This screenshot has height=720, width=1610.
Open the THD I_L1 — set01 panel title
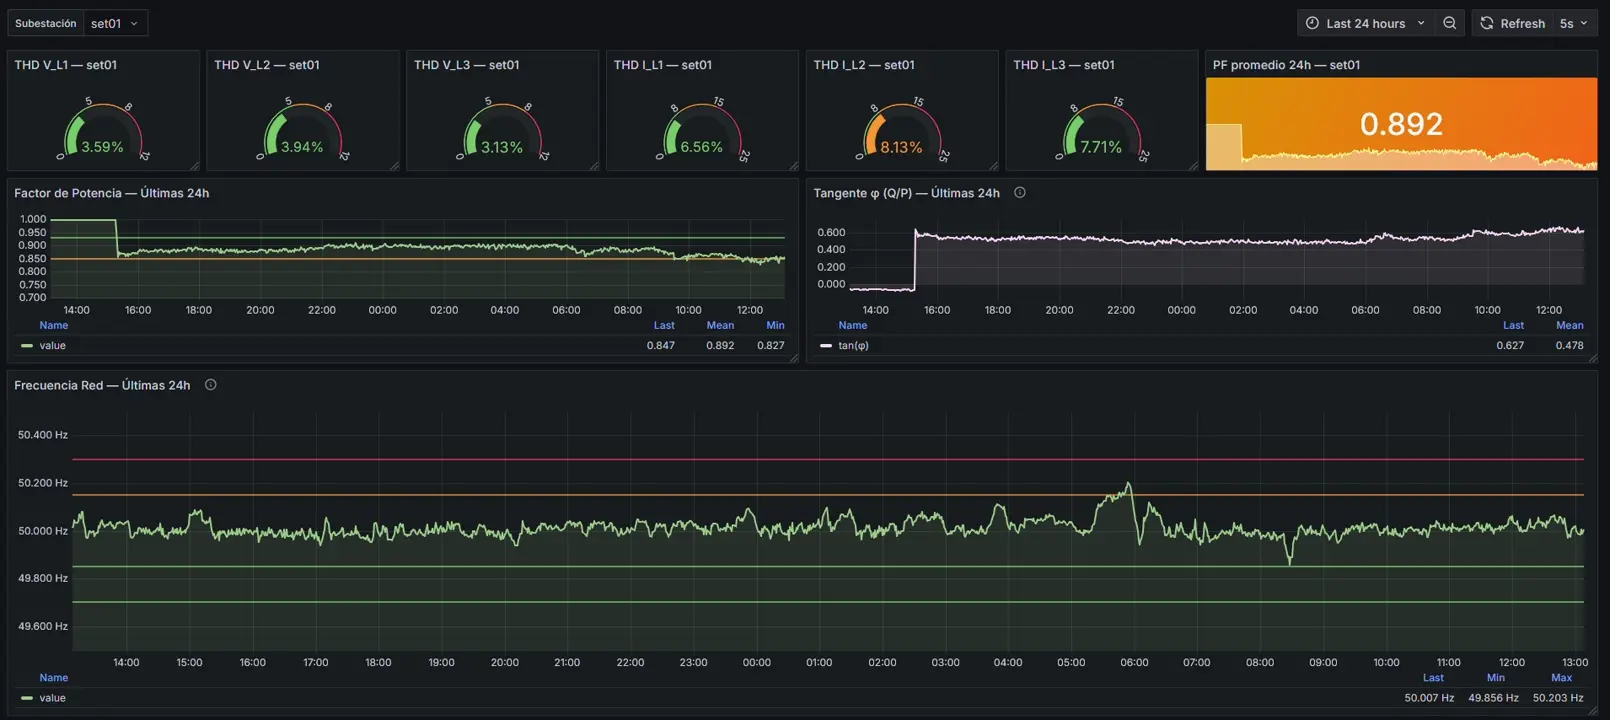[x=663, y=65]
